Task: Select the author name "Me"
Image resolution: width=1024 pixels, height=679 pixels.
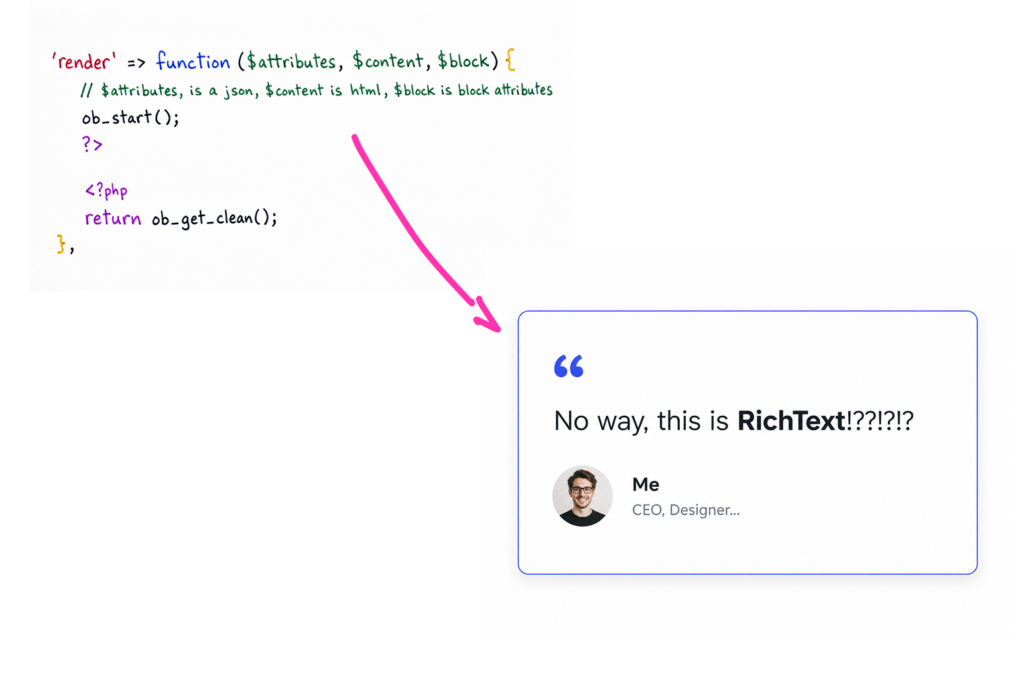Action: 645,484
